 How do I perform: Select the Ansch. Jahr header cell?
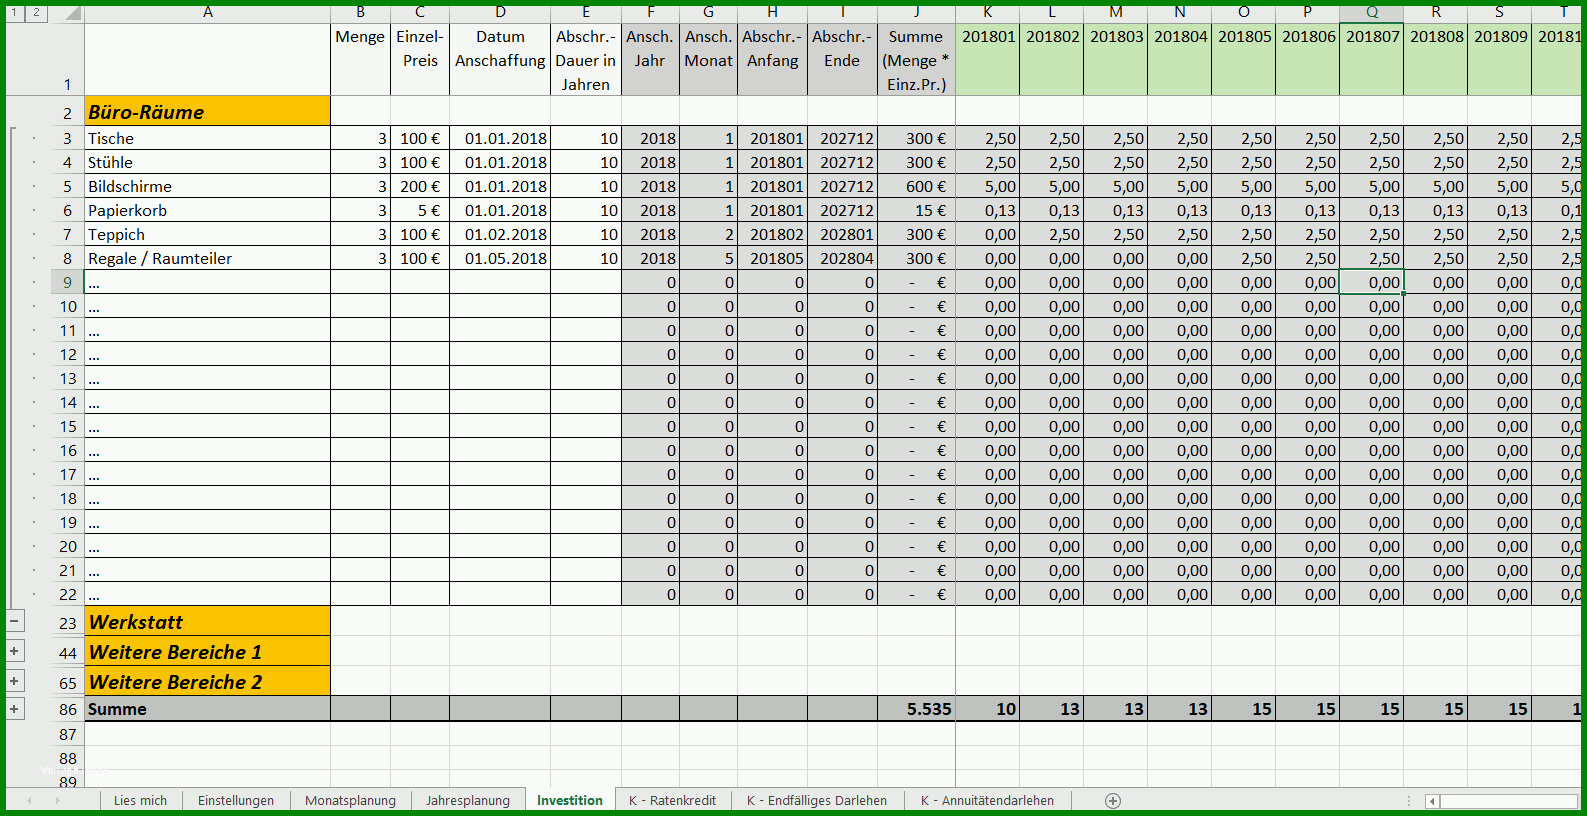pyautogui.click(x=650, y=59)
